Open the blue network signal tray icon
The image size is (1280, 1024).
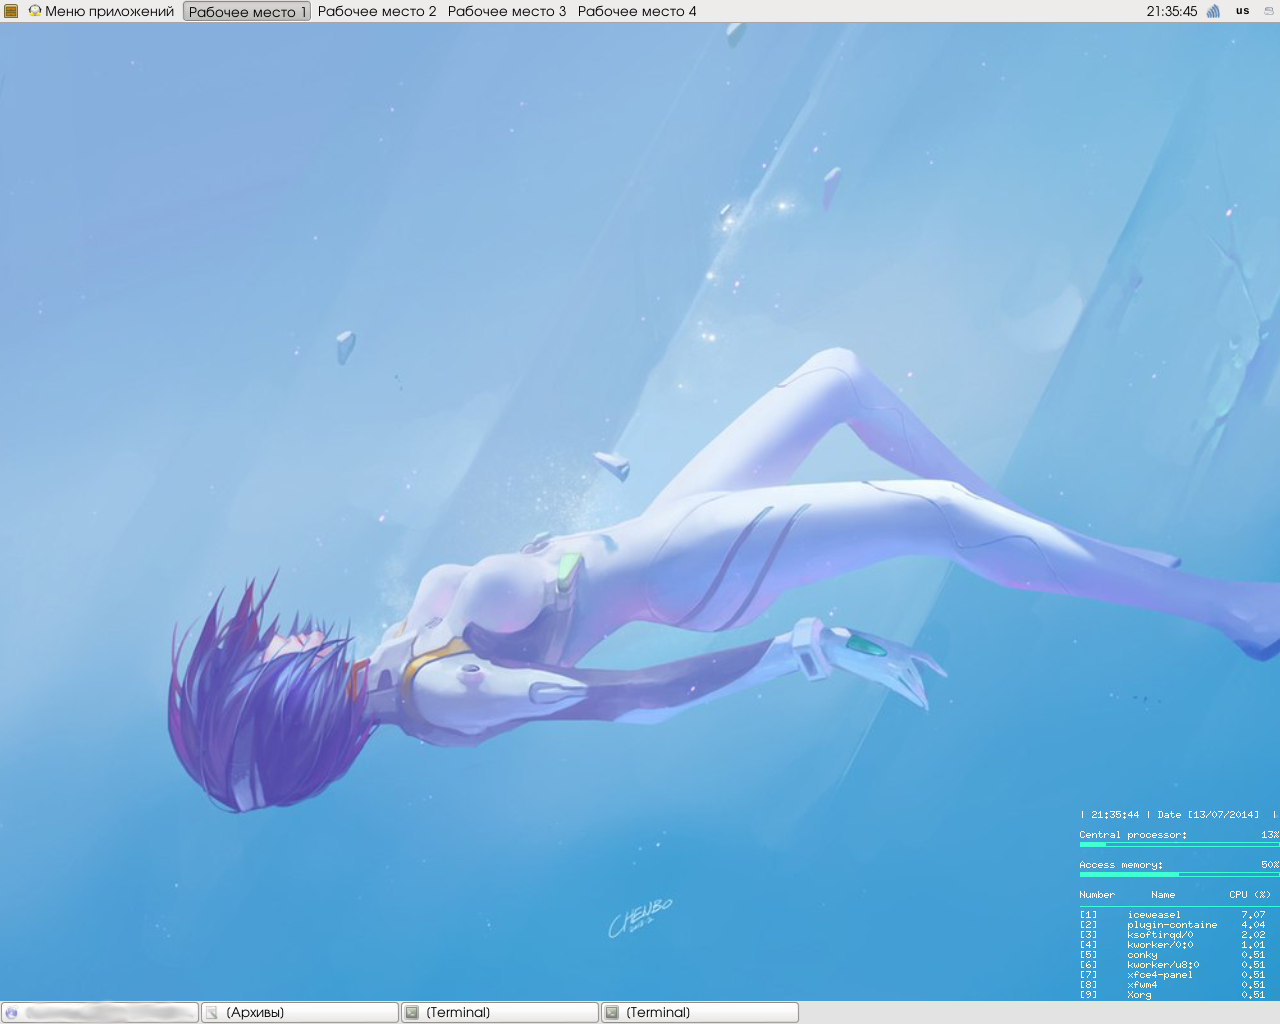click(1214, 11)
